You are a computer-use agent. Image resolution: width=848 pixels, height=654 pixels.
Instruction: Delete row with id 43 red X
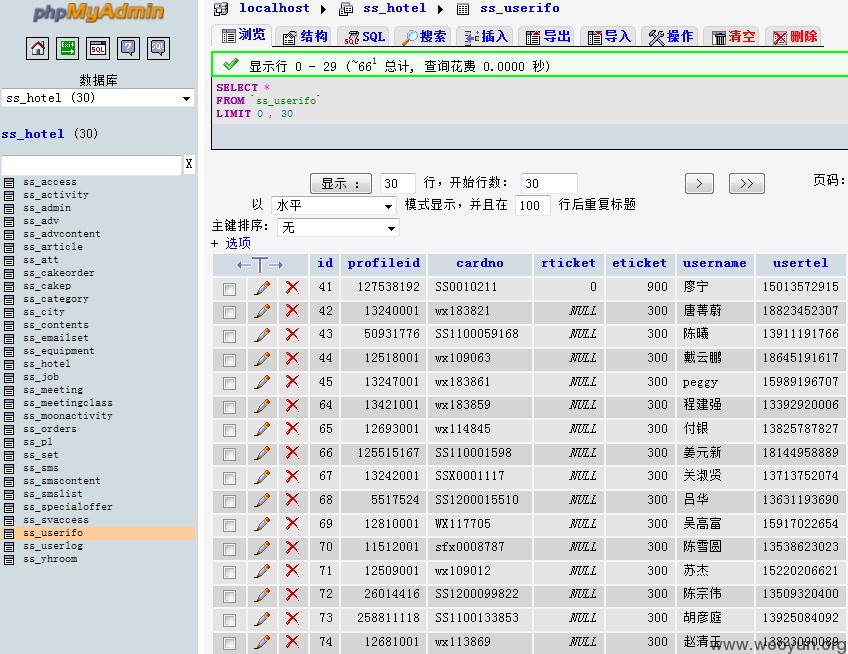(x=293, y=335)
